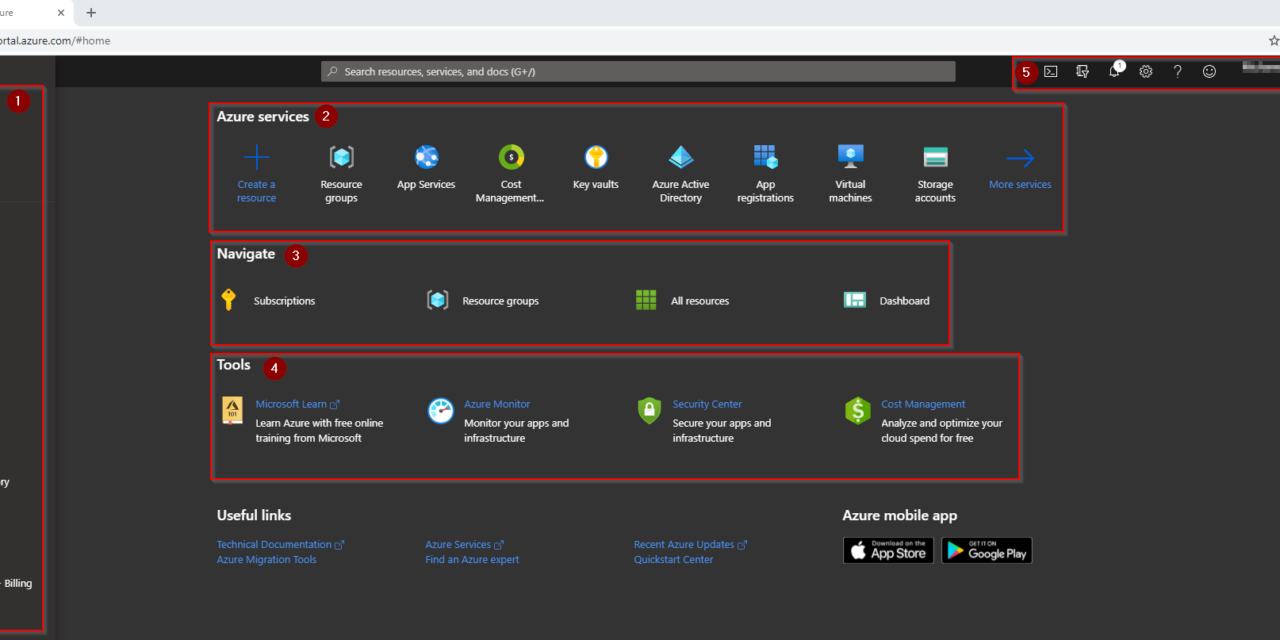Open Dashboard in the Navigate section
This screenshot has width=1280, height=640.
904,301
